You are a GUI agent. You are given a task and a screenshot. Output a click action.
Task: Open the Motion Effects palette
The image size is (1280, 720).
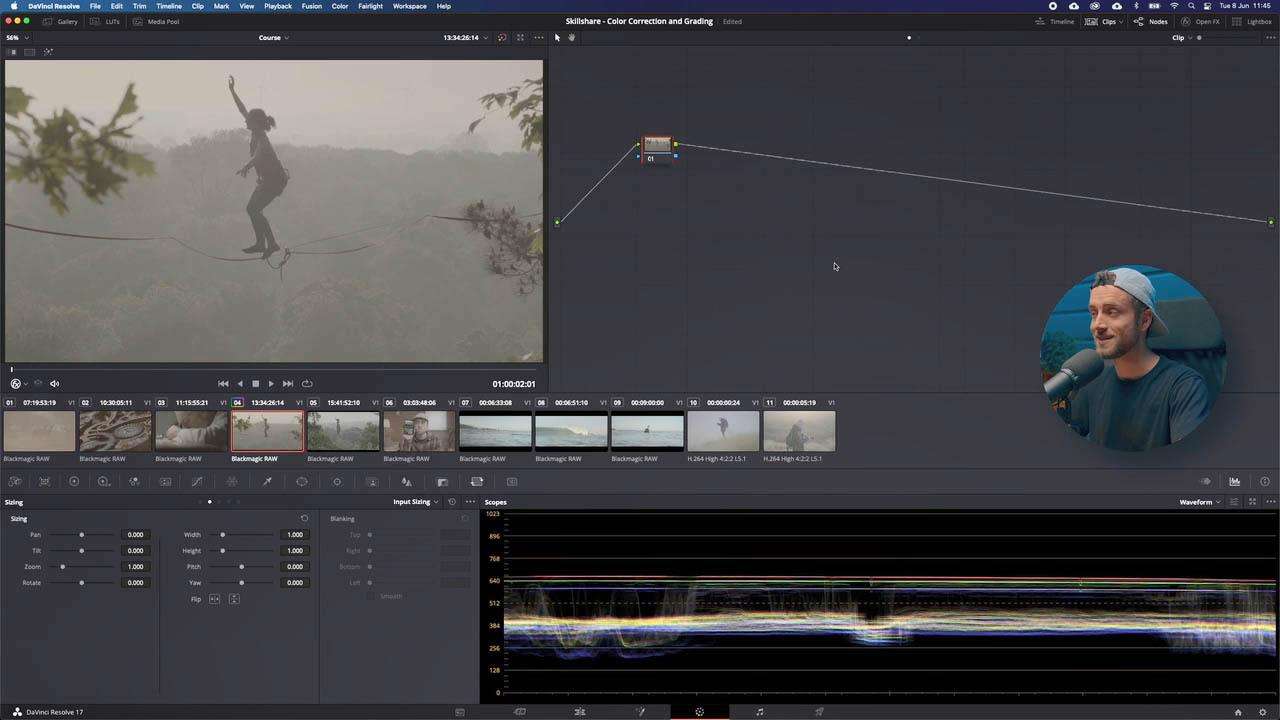pyautogui.click(x=165, y=482)
